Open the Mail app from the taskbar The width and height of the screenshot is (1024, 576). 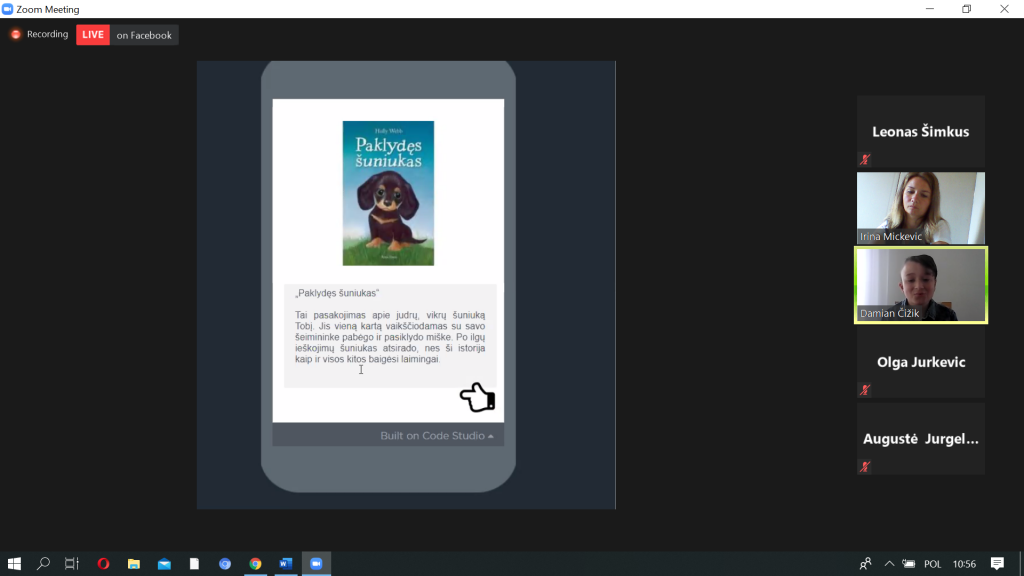(164, 564)
